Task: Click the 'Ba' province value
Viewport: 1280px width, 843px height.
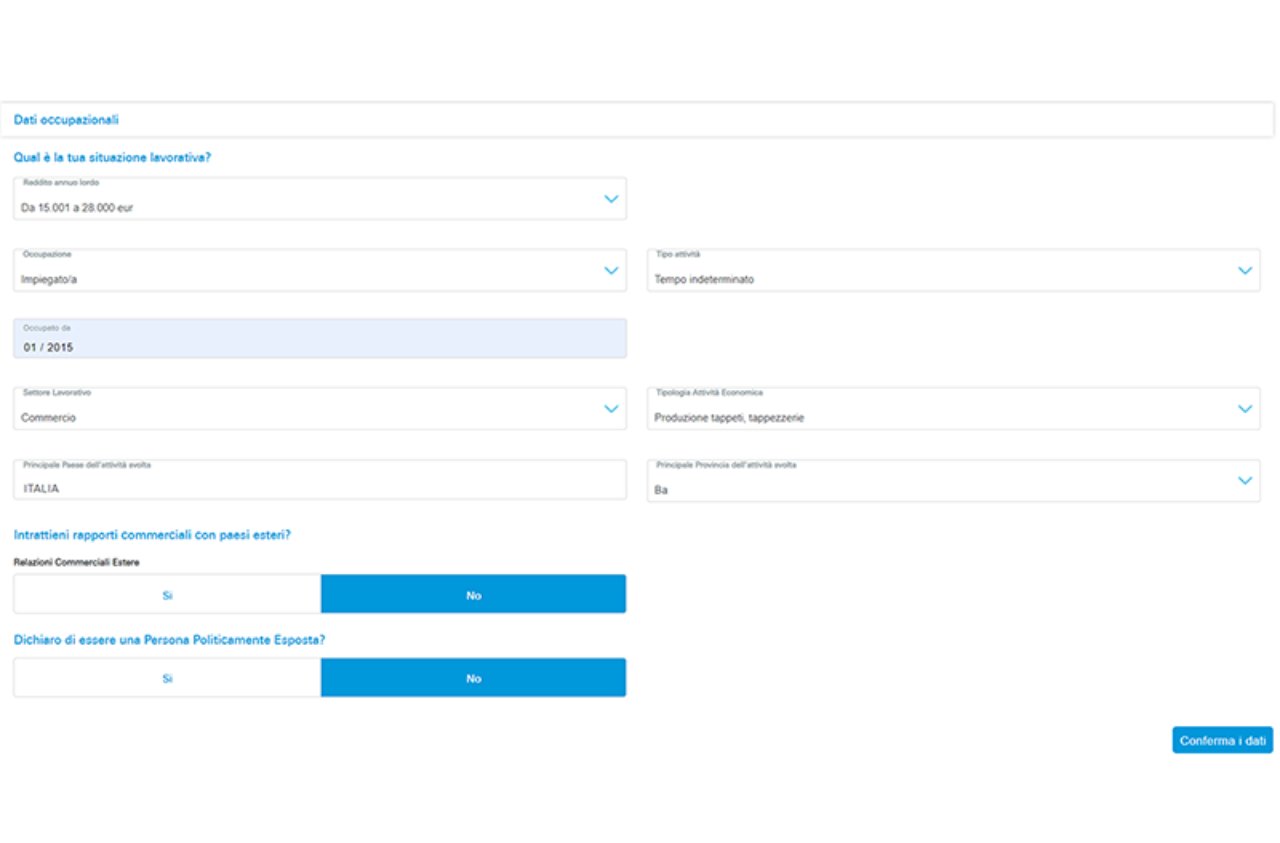Action: click(x=661, y=490)
